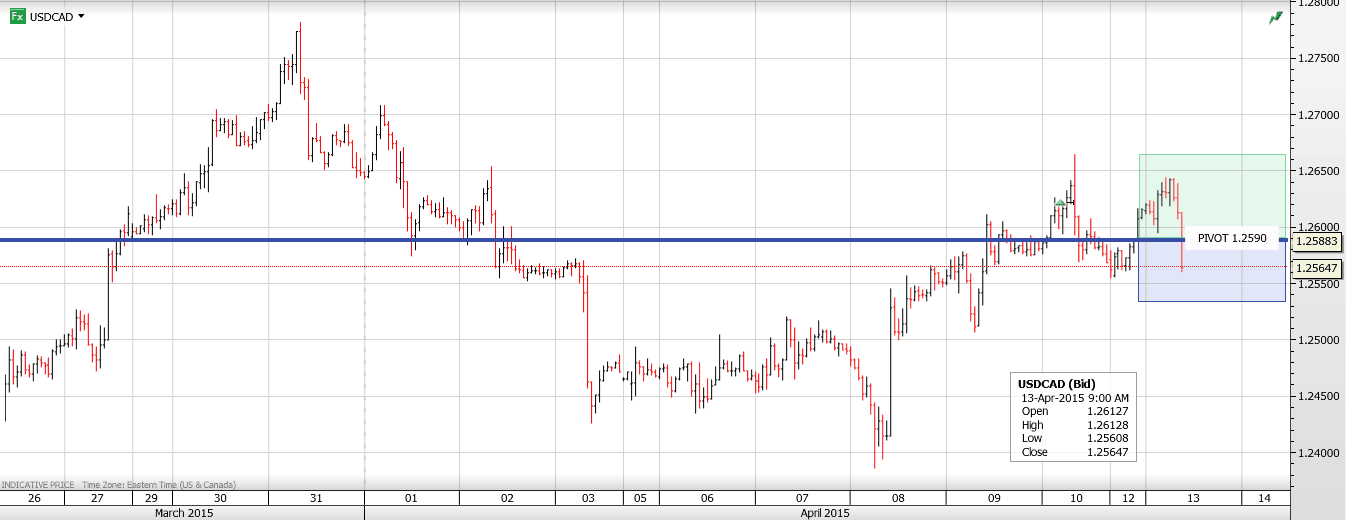Click date 13 on time axis

1192,498
